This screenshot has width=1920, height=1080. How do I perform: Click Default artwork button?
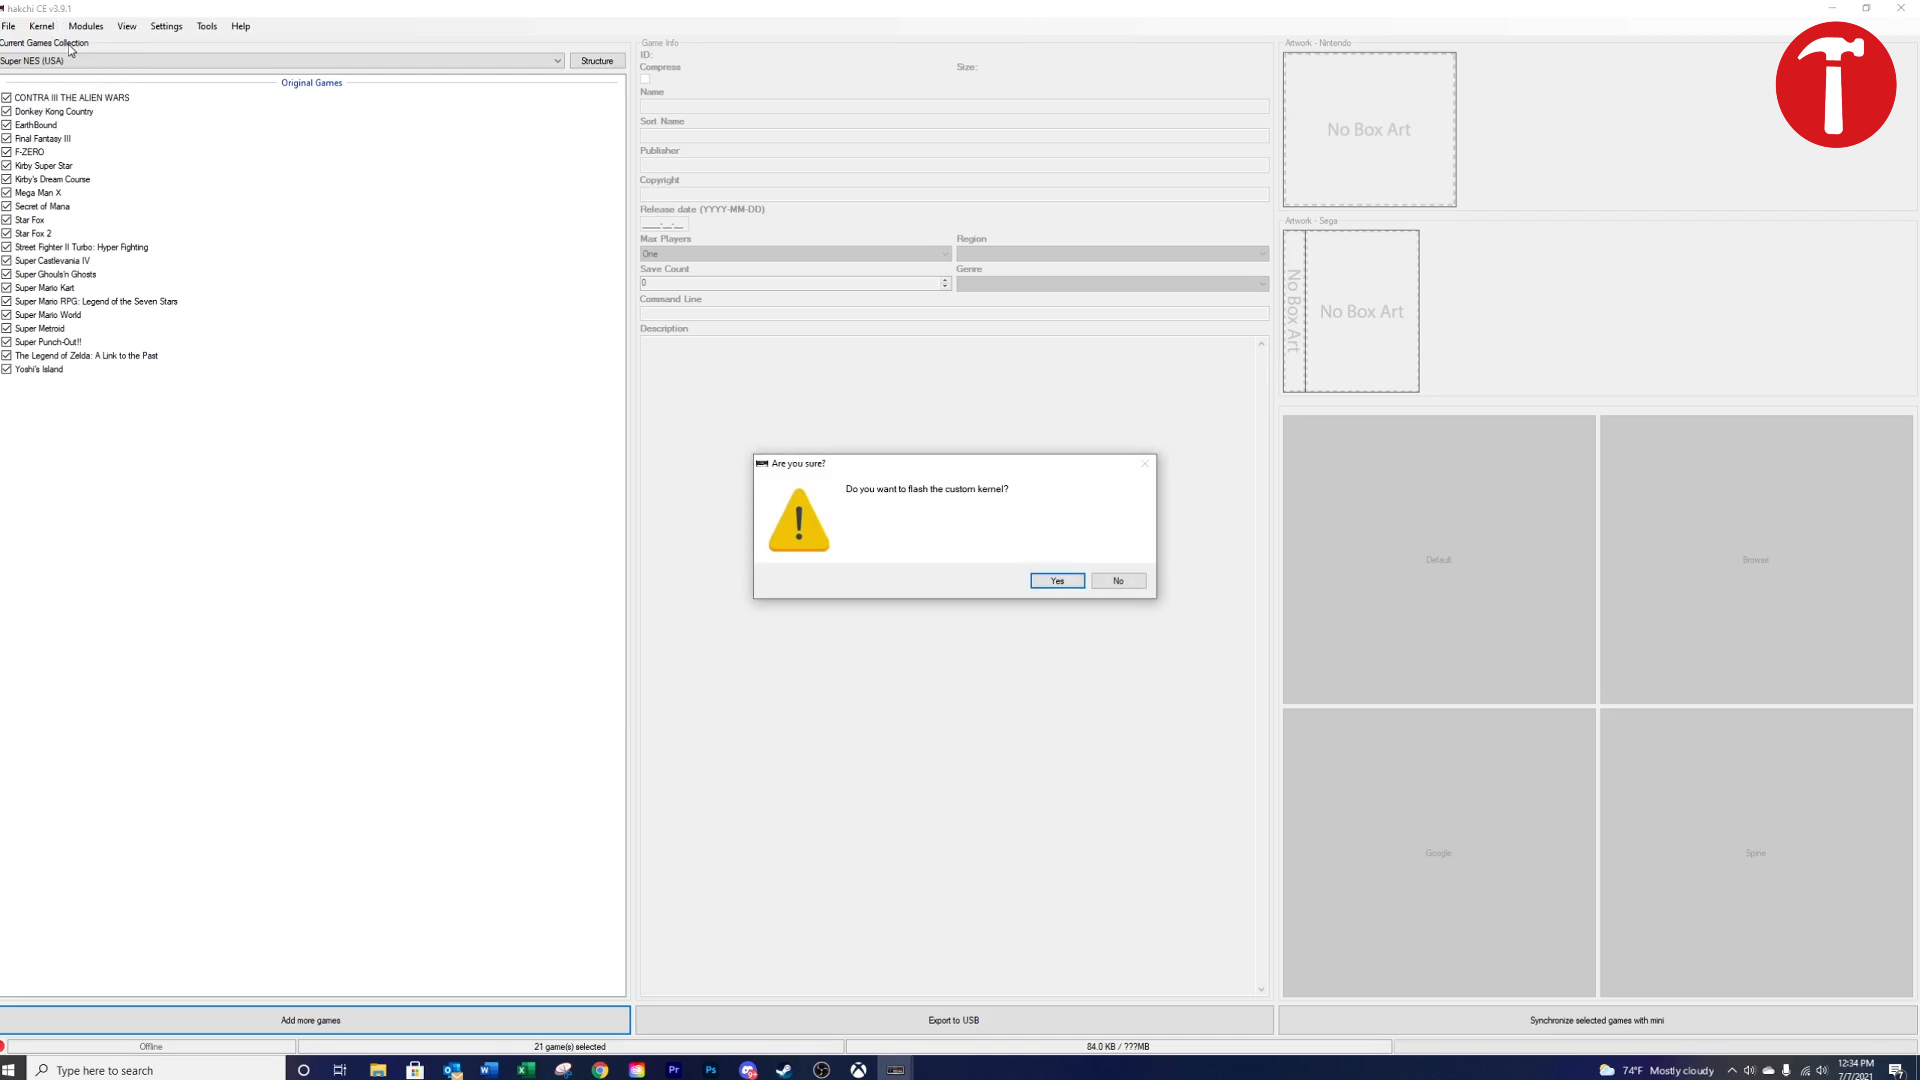(x=1437, y=559)
